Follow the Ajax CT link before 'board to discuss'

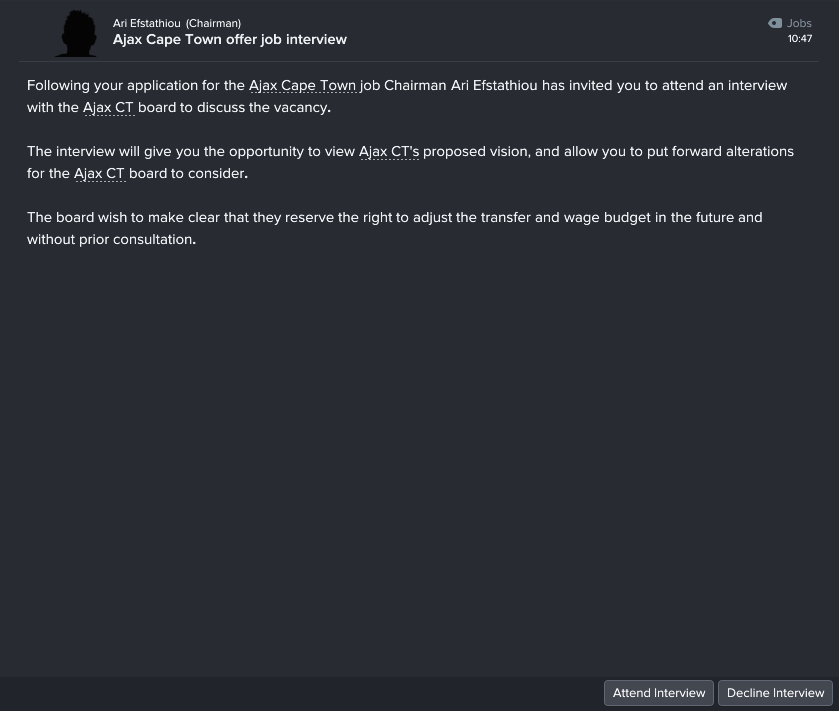108,108
